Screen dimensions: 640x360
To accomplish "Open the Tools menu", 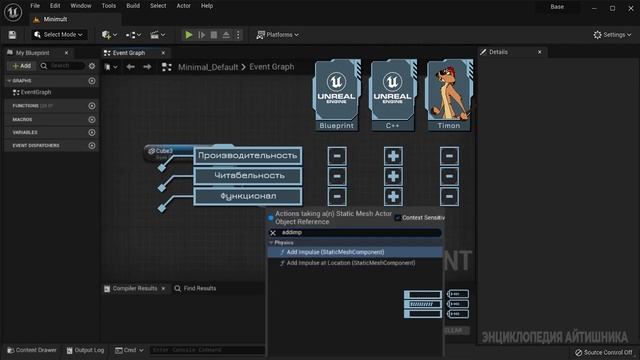I will [109, 6].
